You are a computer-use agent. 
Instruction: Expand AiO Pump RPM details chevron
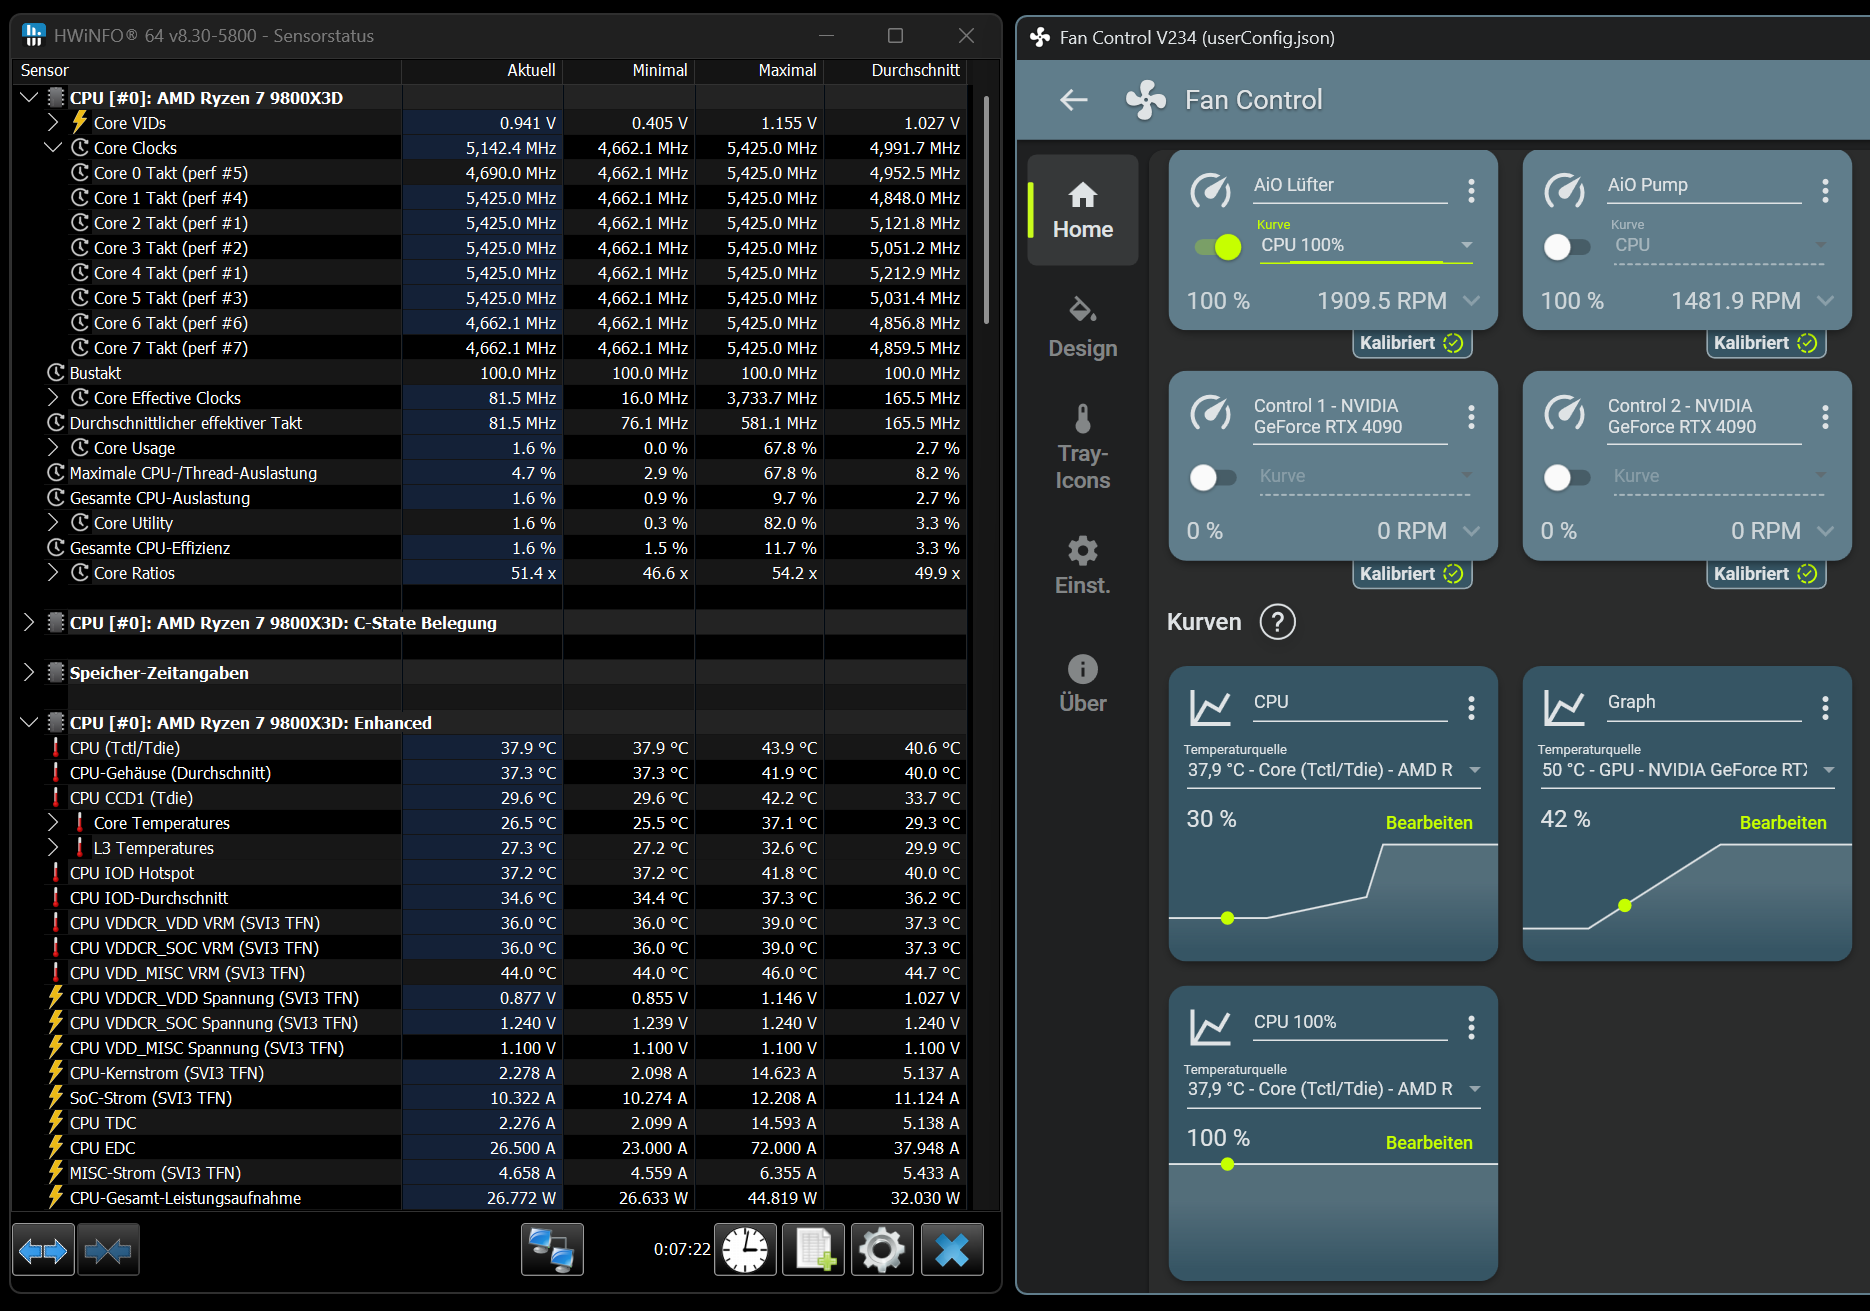1825,301
